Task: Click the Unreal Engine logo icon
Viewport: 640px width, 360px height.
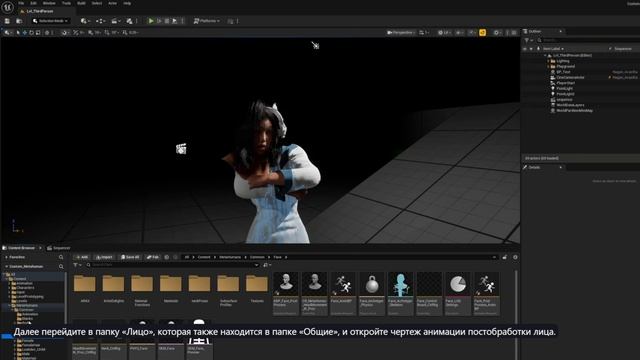Action: (x=7, y=7)
